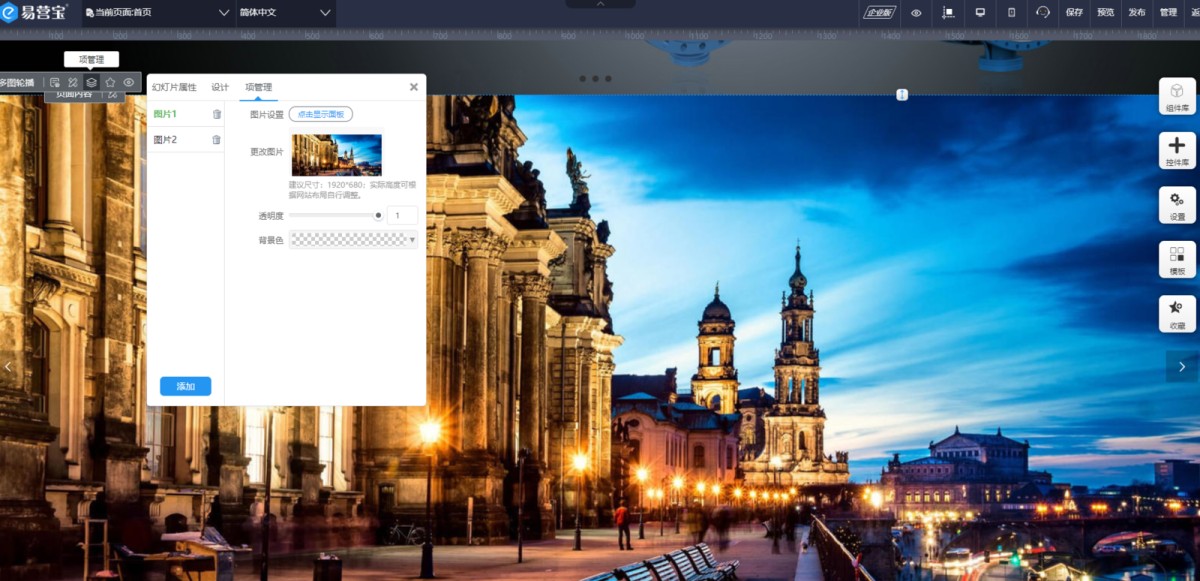The height and width of the screenshot is (581, 1200).
Task: Close the slide settings panel
Action: pyautogui.click(x=414, y=87)
